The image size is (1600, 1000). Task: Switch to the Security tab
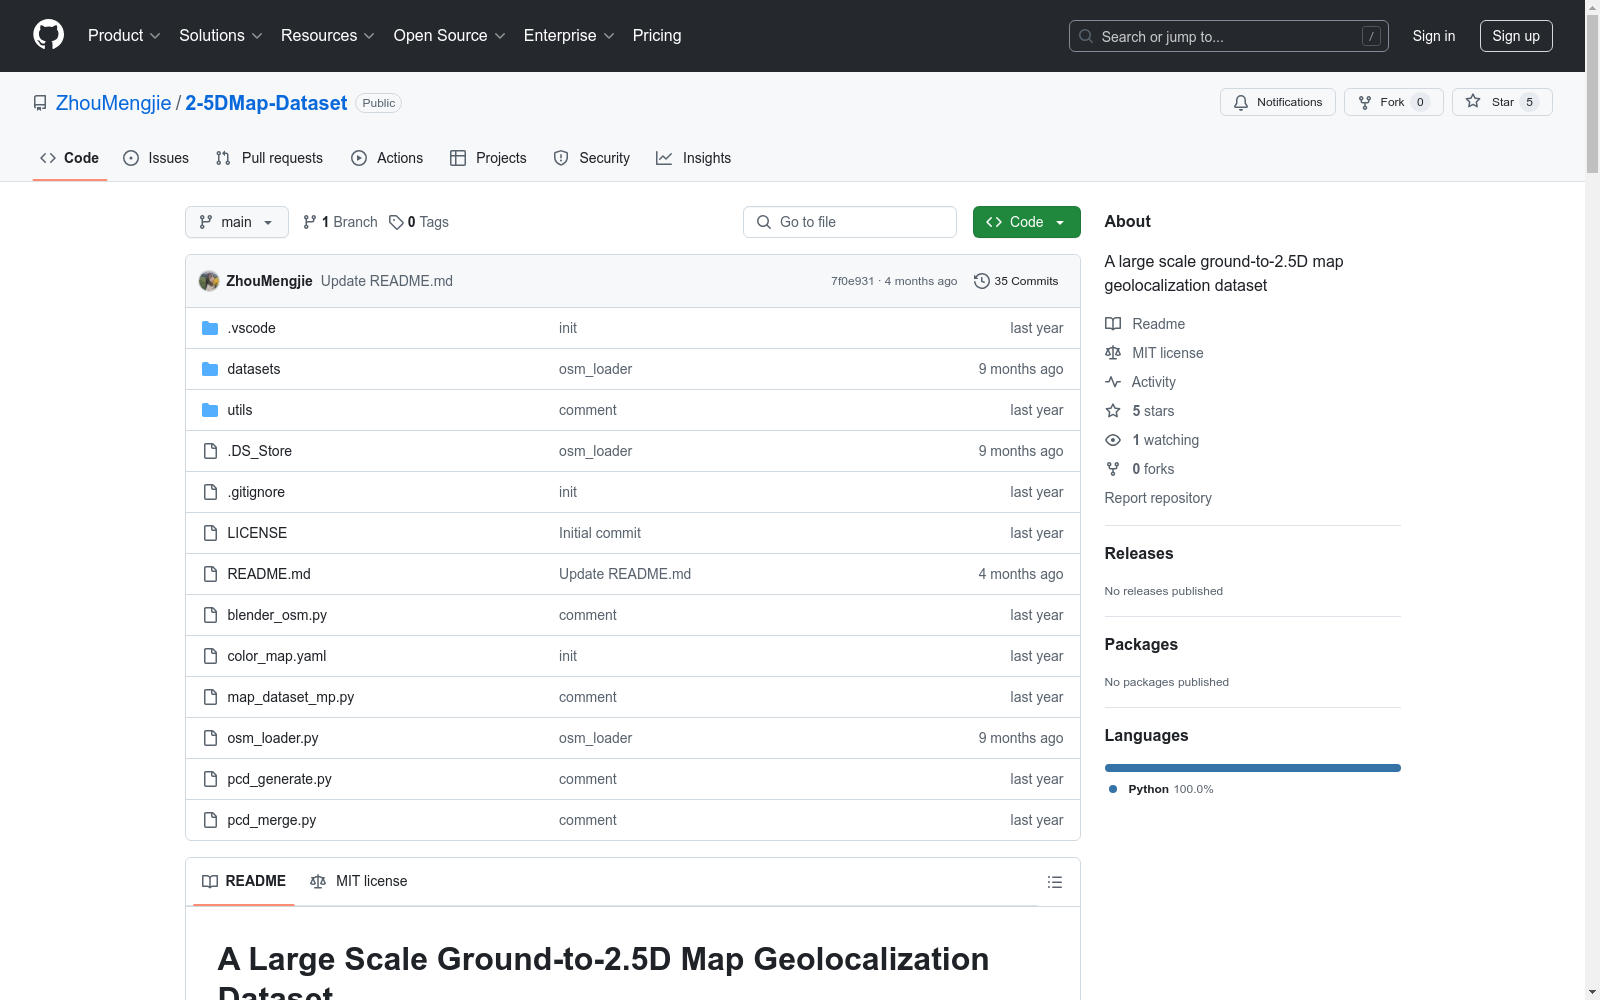[592, 158]
